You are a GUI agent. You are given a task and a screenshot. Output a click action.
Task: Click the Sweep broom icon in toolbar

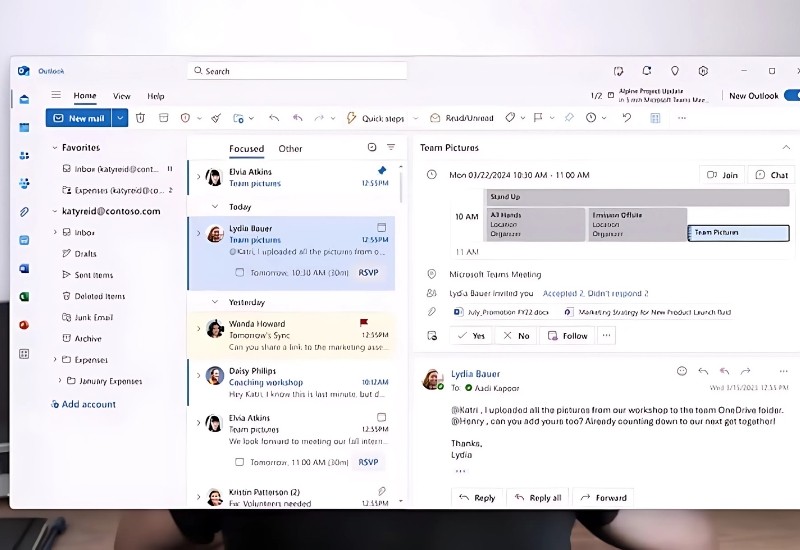click(216, 118)
